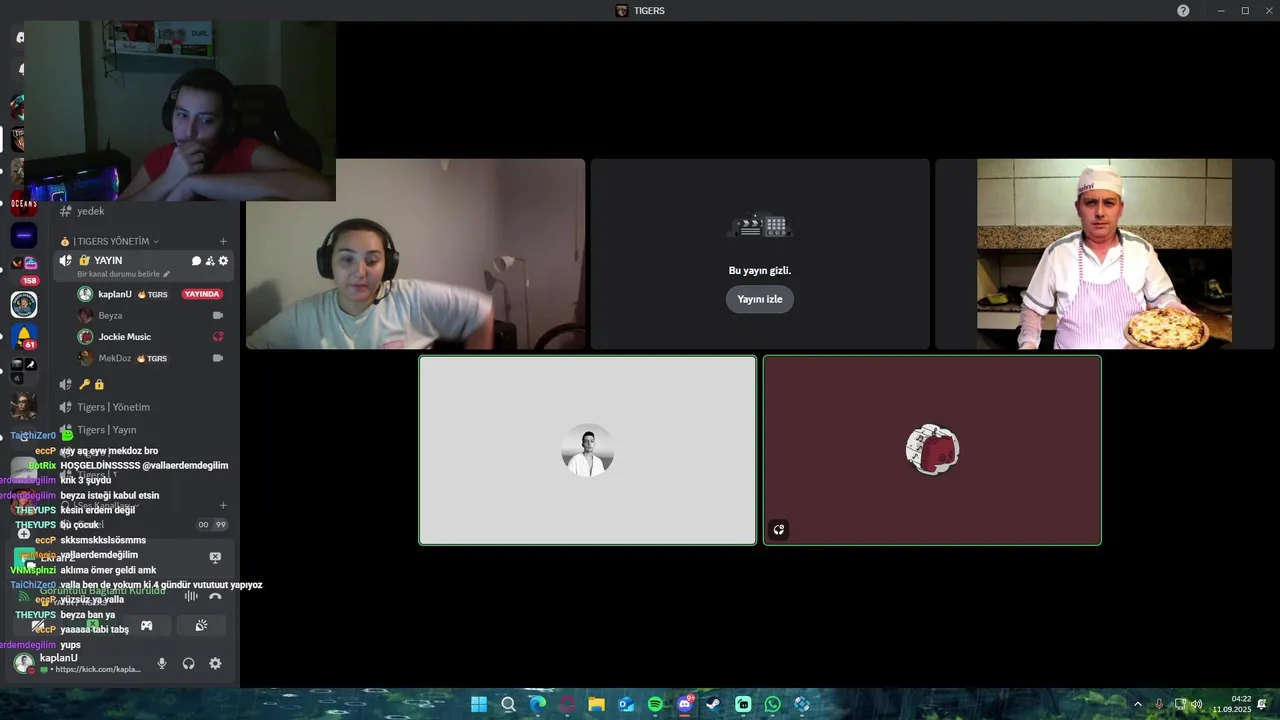Screen dimensions: 1280x720
Task: Click the 00 99 user limit indicator
Action: pyautogui.click(x=212, y=525)
